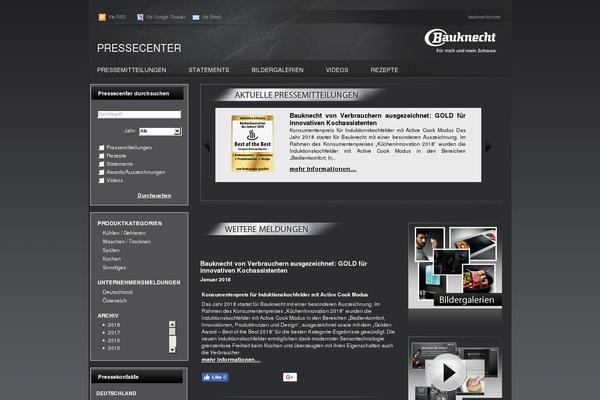Click the archive scrollbar up arrow

pyautogui.click(x=172, y=324)
